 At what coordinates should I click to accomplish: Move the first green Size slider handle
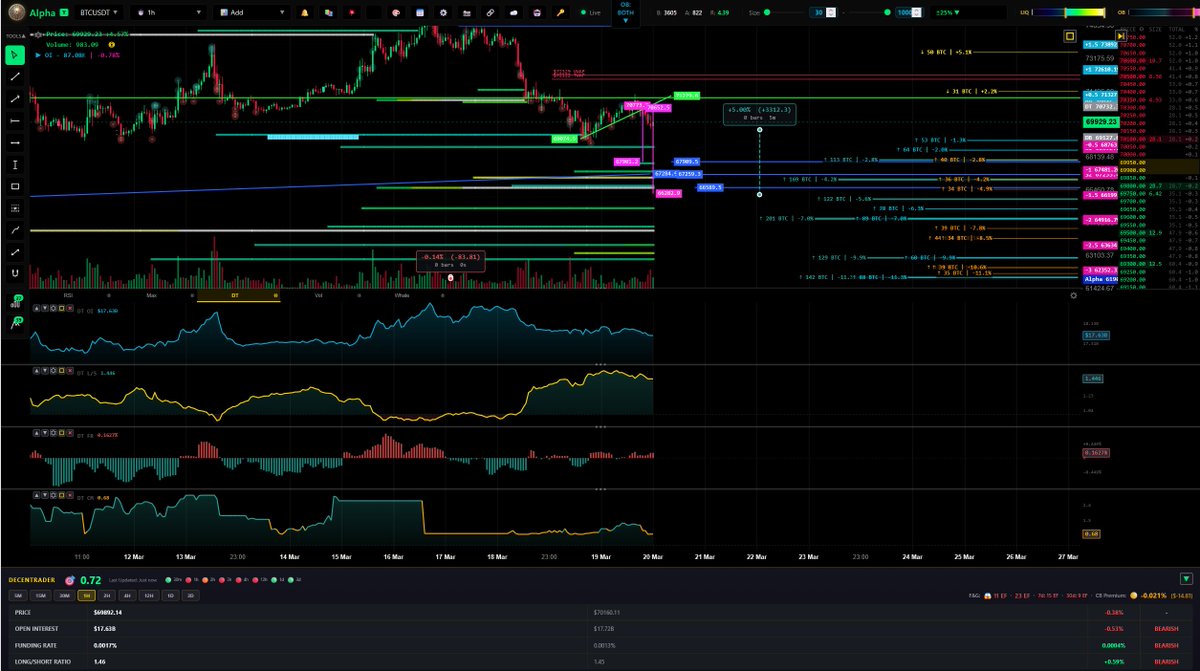click(x=767, y=12)
